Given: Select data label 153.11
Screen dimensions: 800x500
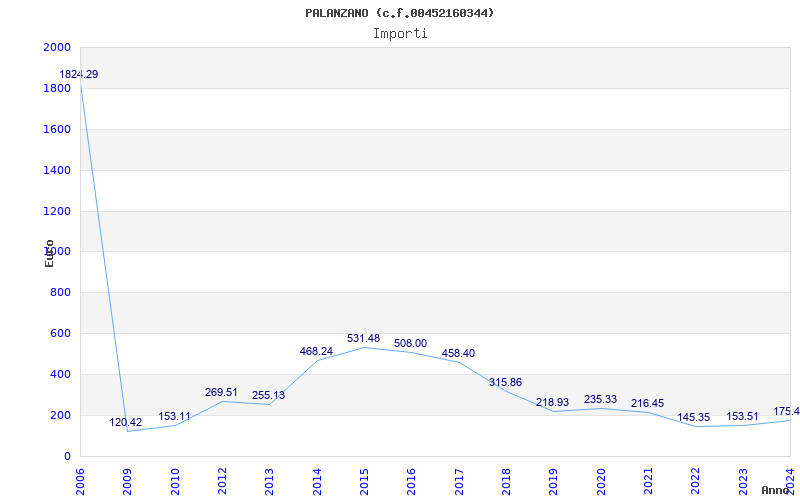Looking at the screenshot, I should coord(174,416).
